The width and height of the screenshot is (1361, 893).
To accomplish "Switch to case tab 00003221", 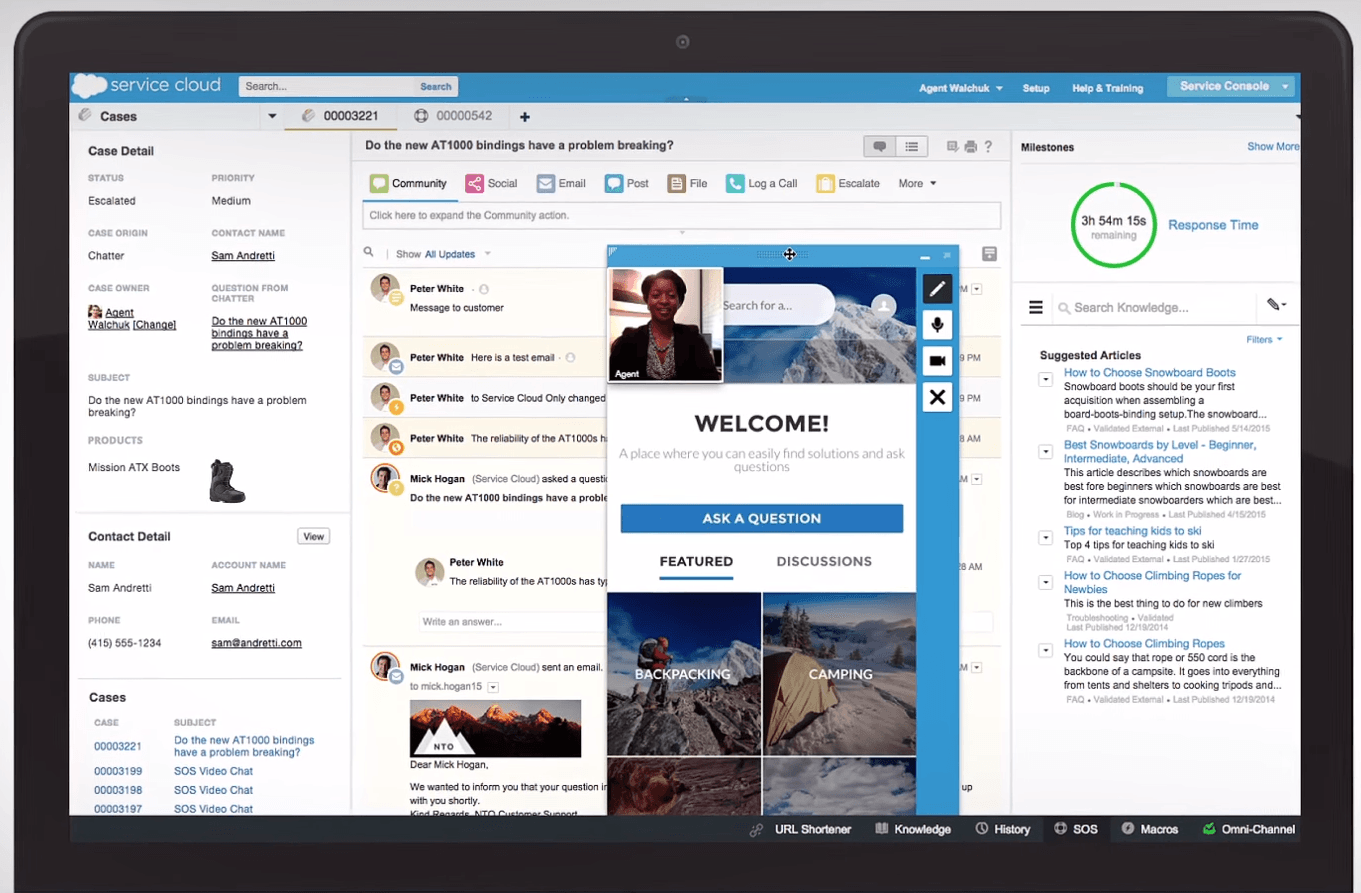I will [339, 116].
